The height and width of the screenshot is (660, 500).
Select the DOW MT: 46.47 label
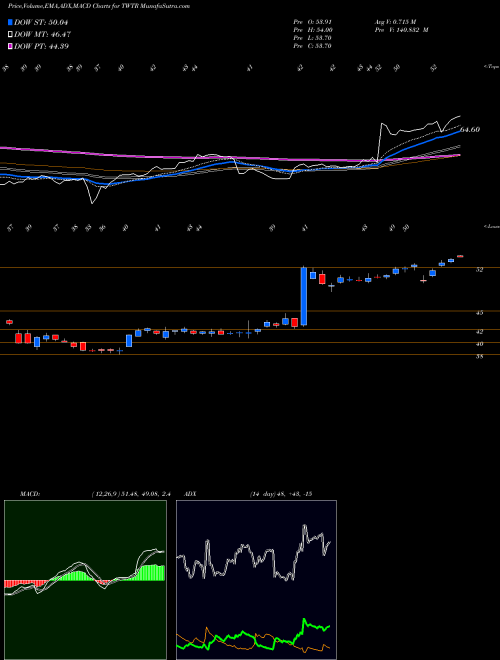[x=43, y=35]
